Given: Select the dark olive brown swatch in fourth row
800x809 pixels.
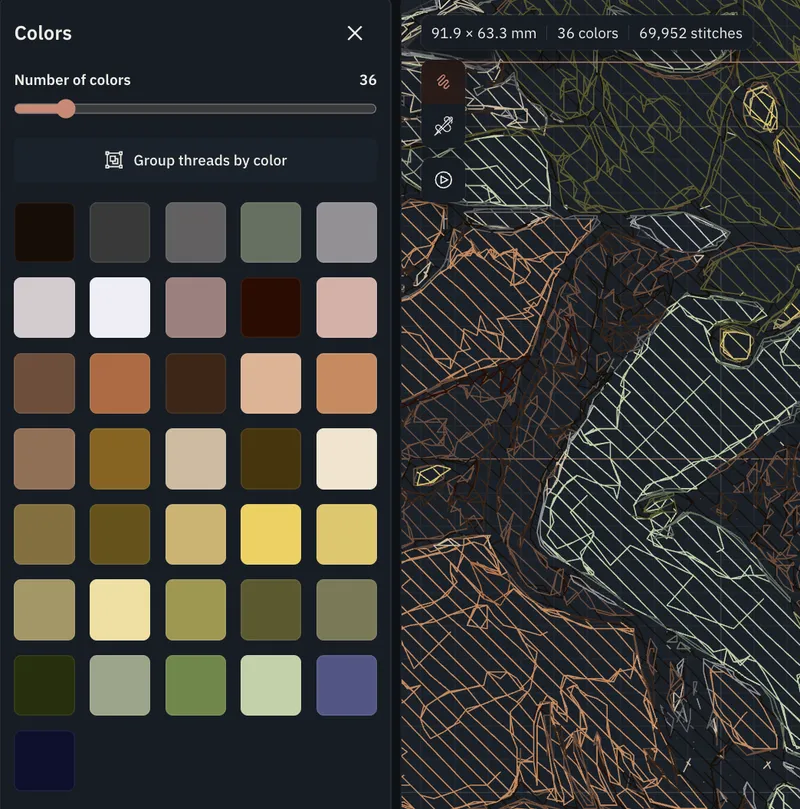Looking at the screenshot, I should [271, 459].
